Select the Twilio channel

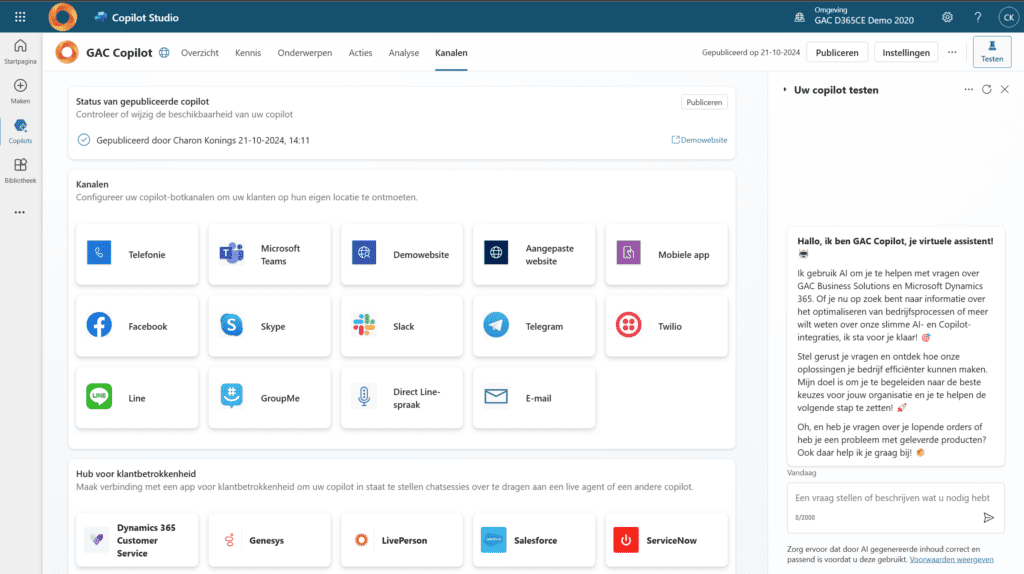coord(667,326)
